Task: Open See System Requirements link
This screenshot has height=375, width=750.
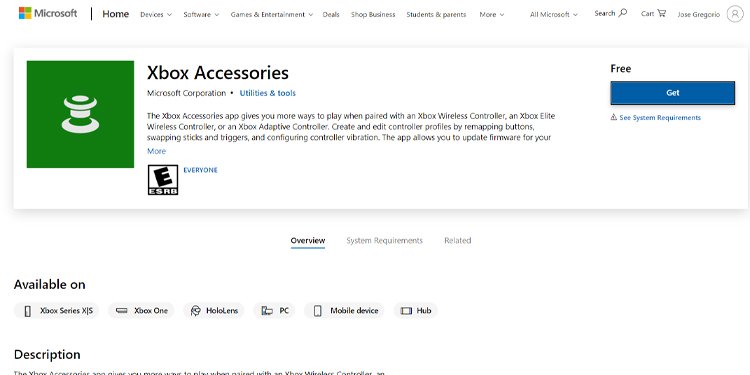Action: [656, 118]
